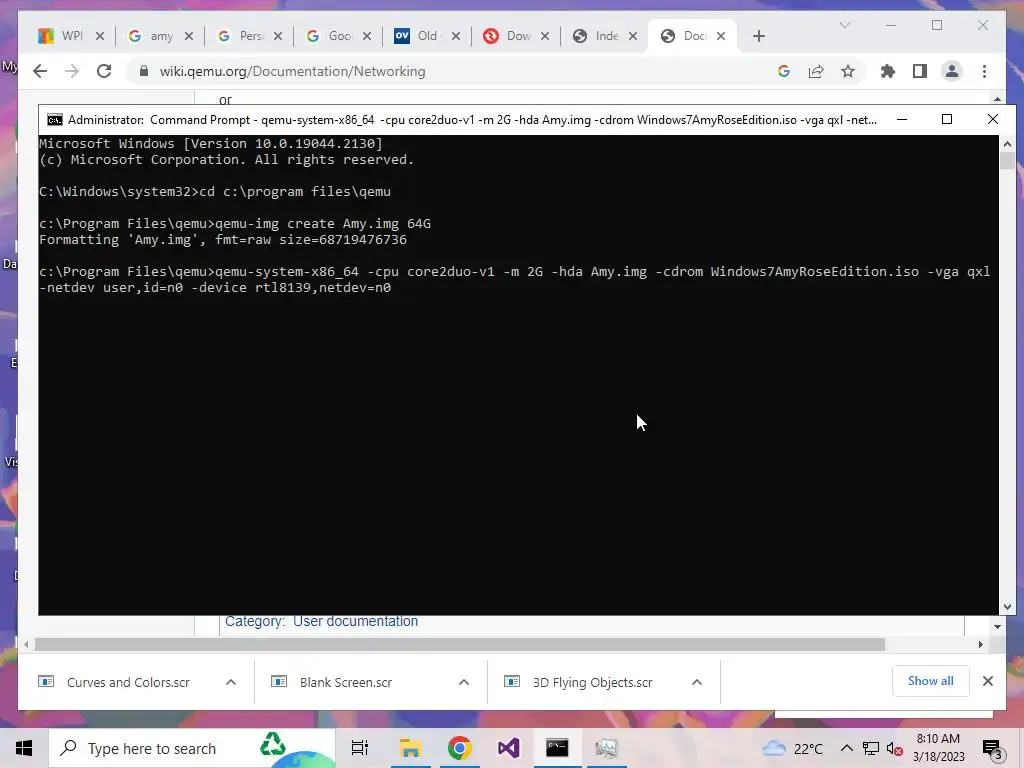This screenshot has width=1024, height=768.
Task: Open the tab search chevron in Chrome
Action: [844, 25]
